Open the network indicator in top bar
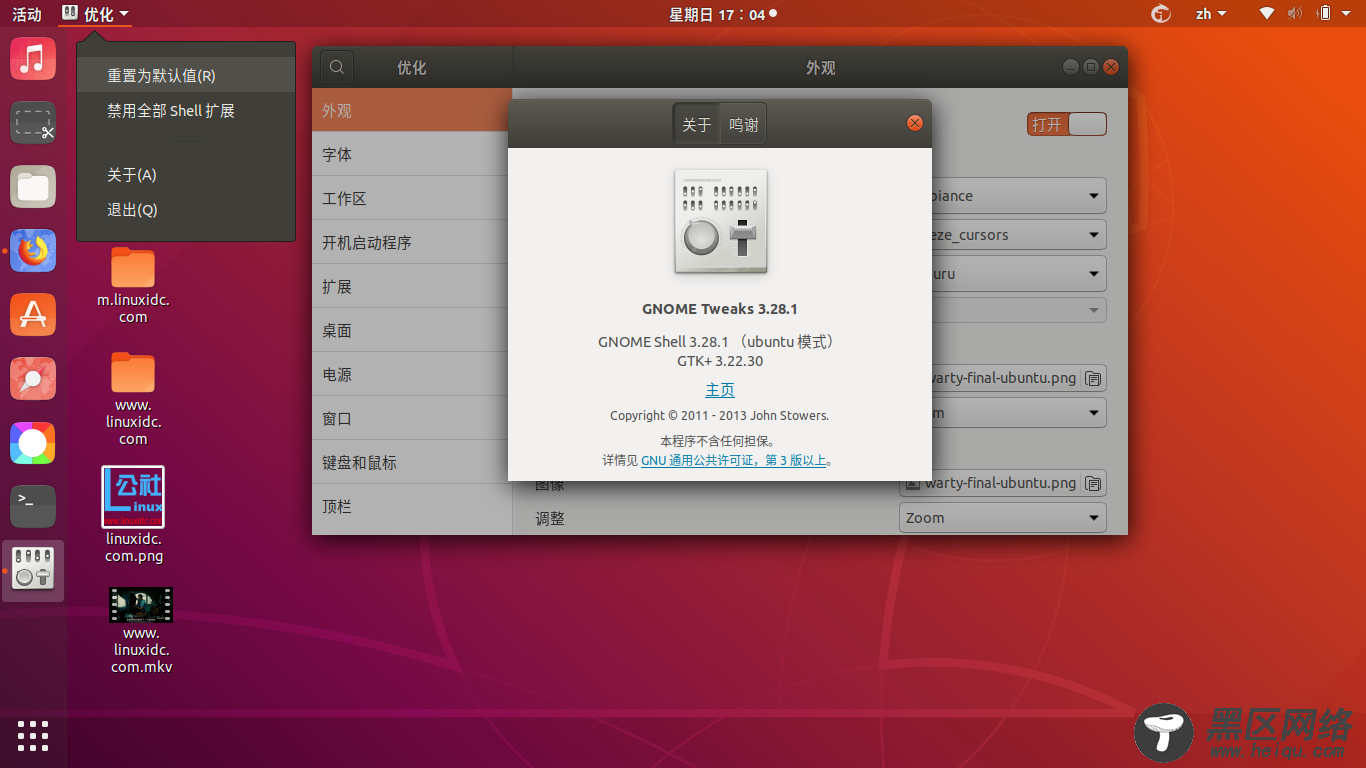The width and height of the screenshot is (1366, 768). pos(1266,13)
